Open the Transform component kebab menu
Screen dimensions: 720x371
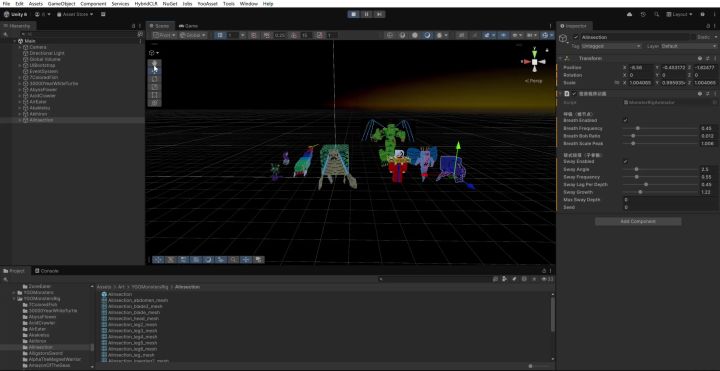coord(714,58)
